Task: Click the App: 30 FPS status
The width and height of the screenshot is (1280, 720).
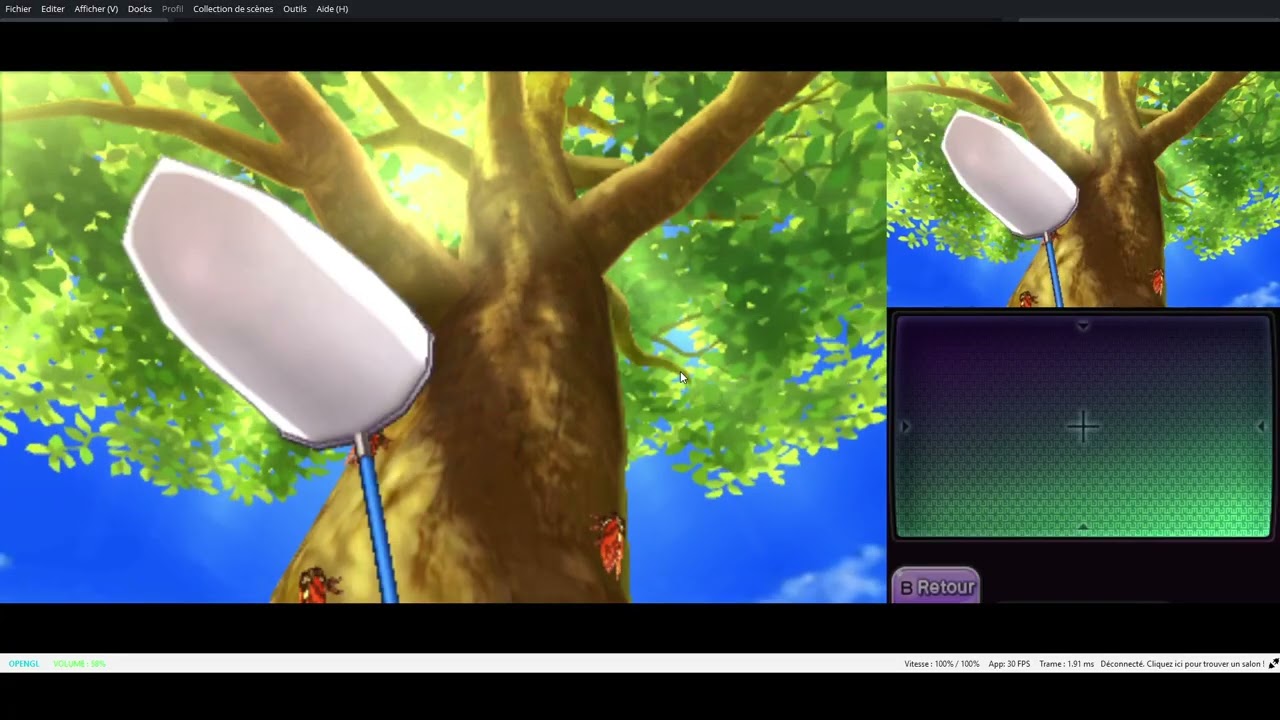Action: click(1009, 664)
